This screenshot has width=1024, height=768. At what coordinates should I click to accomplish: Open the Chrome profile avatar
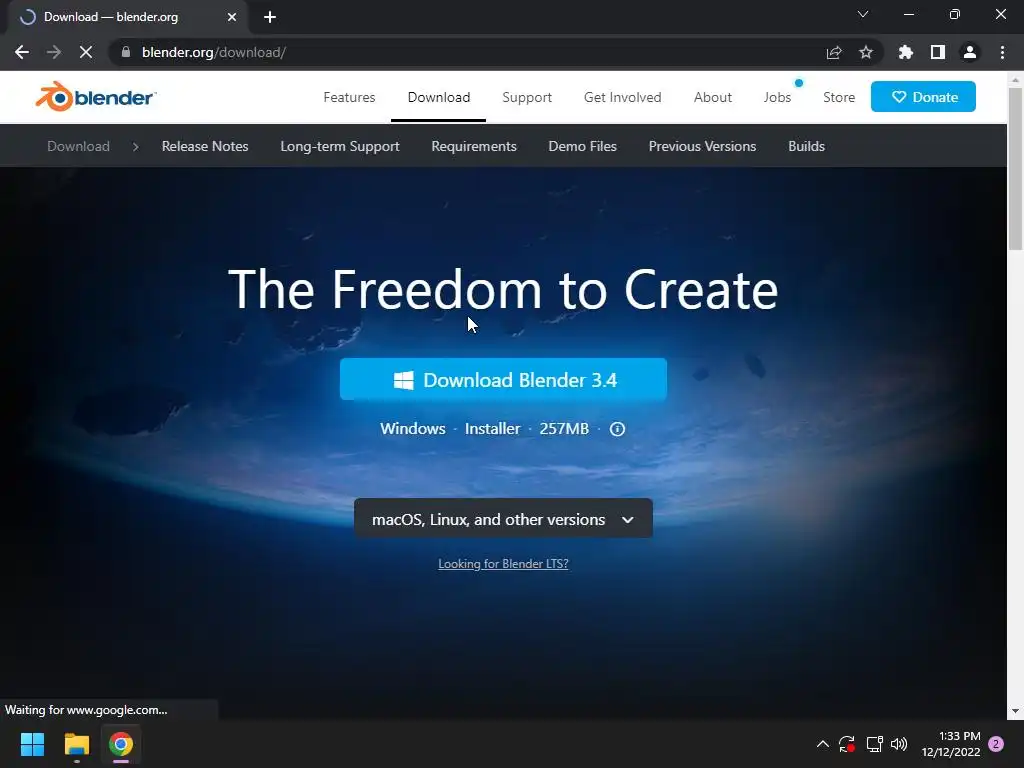click(x=970, y=52)
